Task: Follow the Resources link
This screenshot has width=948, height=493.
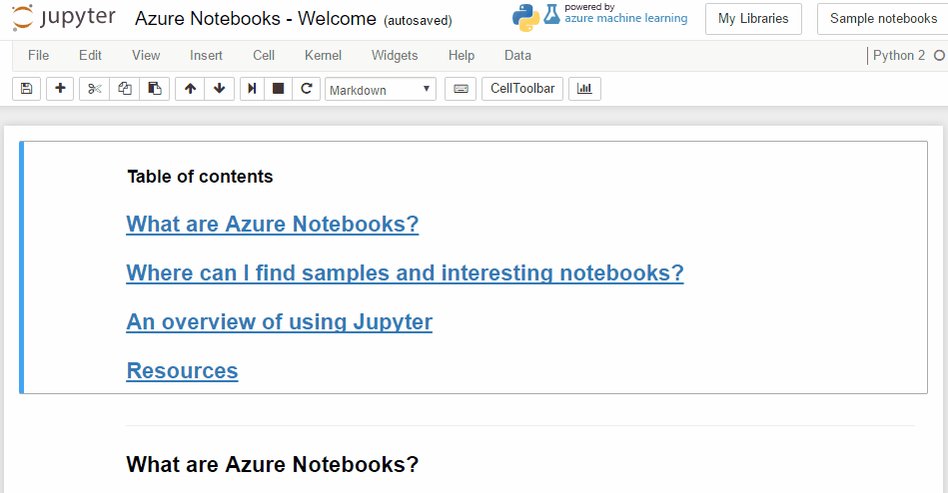Action: [182, 371]
